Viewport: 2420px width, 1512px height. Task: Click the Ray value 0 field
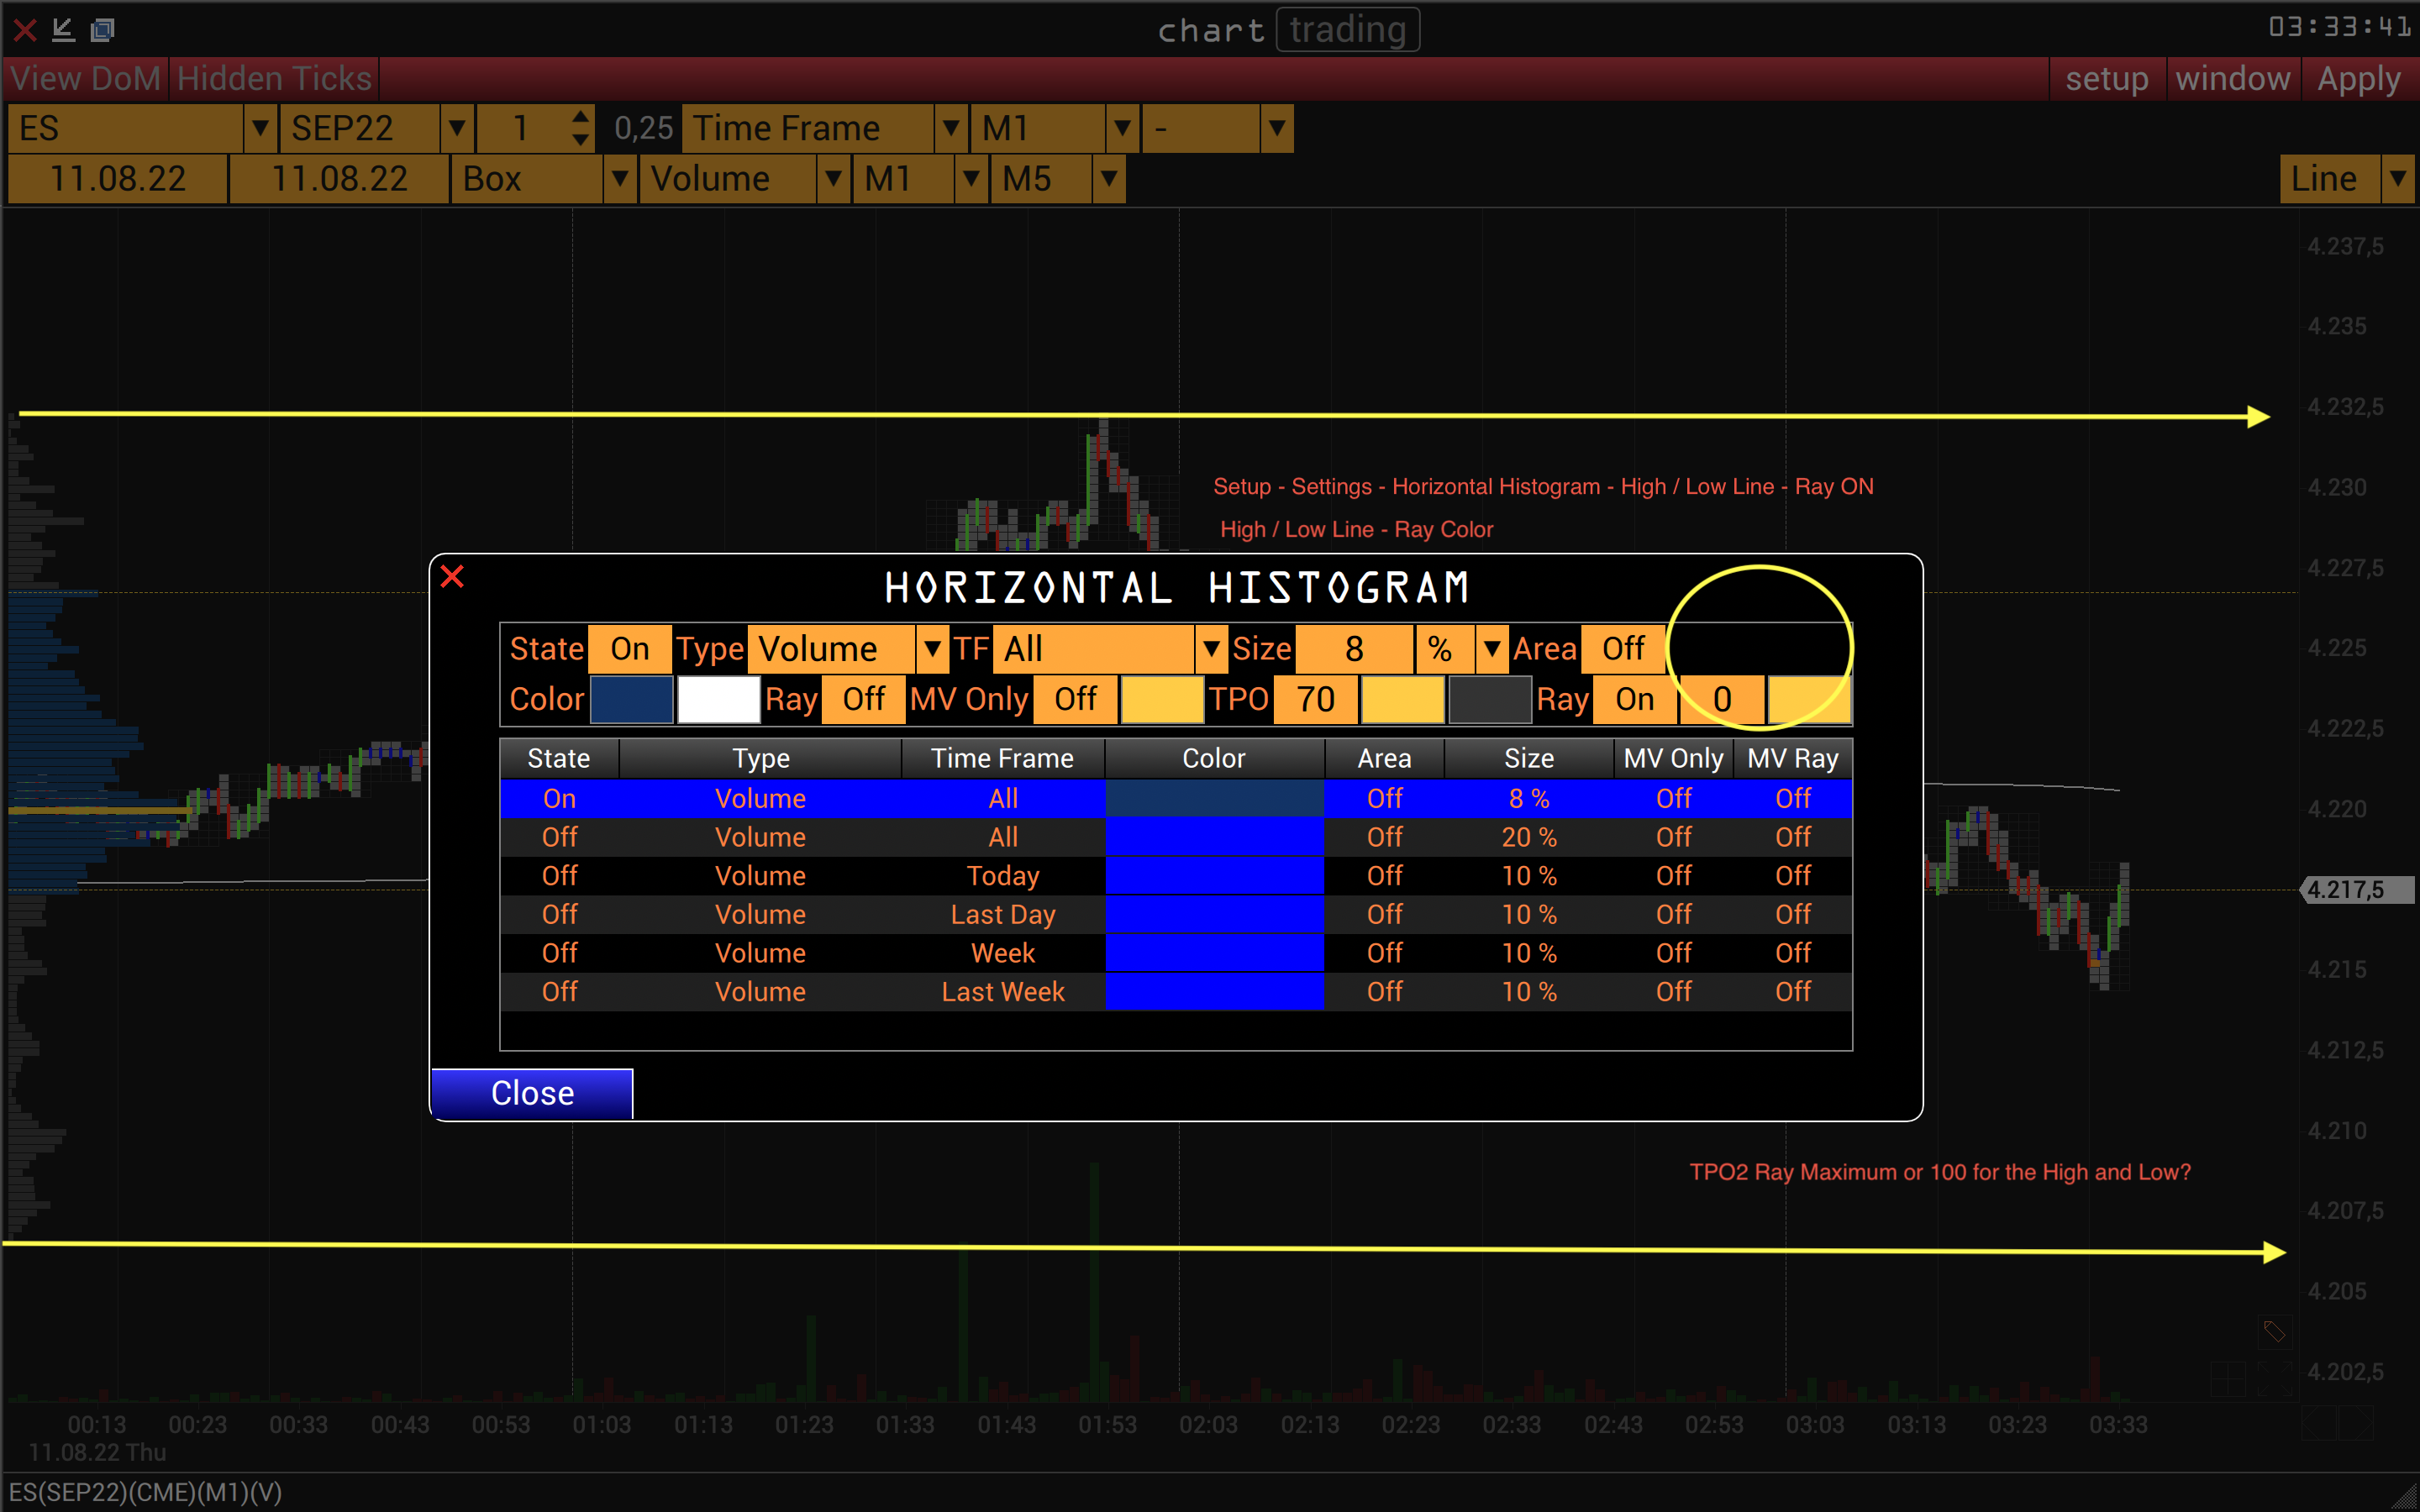(1722, 699)
